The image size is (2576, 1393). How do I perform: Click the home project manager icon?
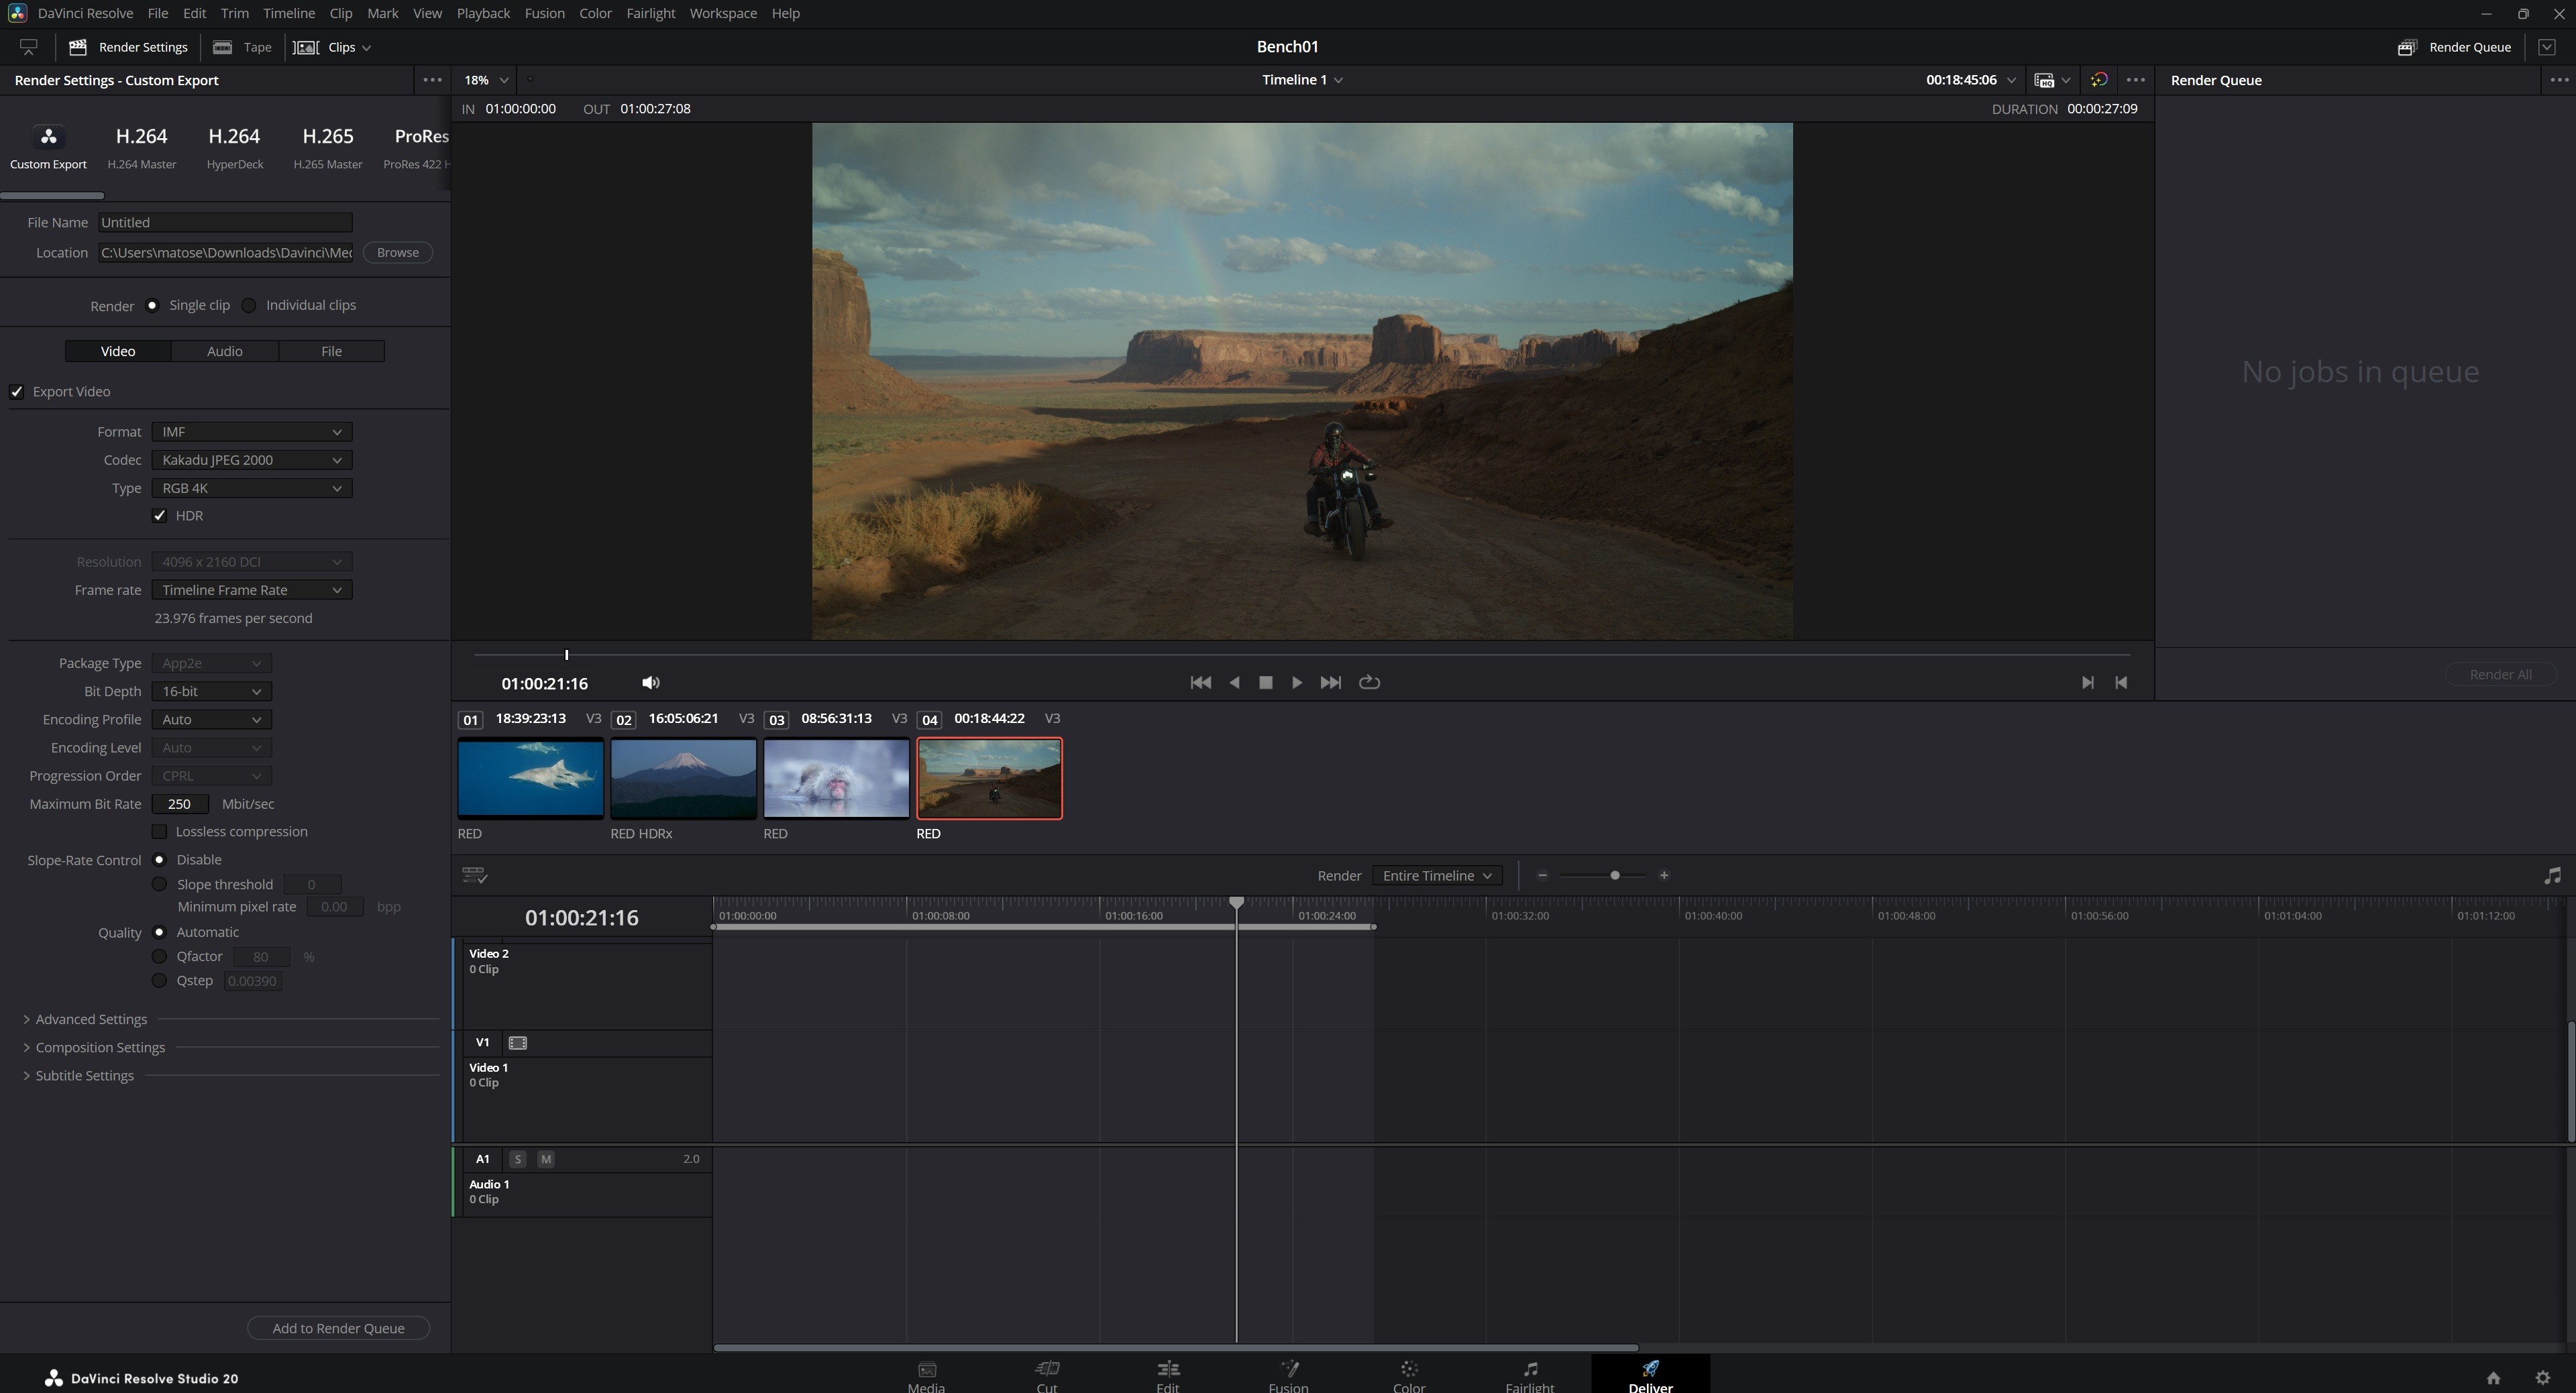point(2493,1378)
